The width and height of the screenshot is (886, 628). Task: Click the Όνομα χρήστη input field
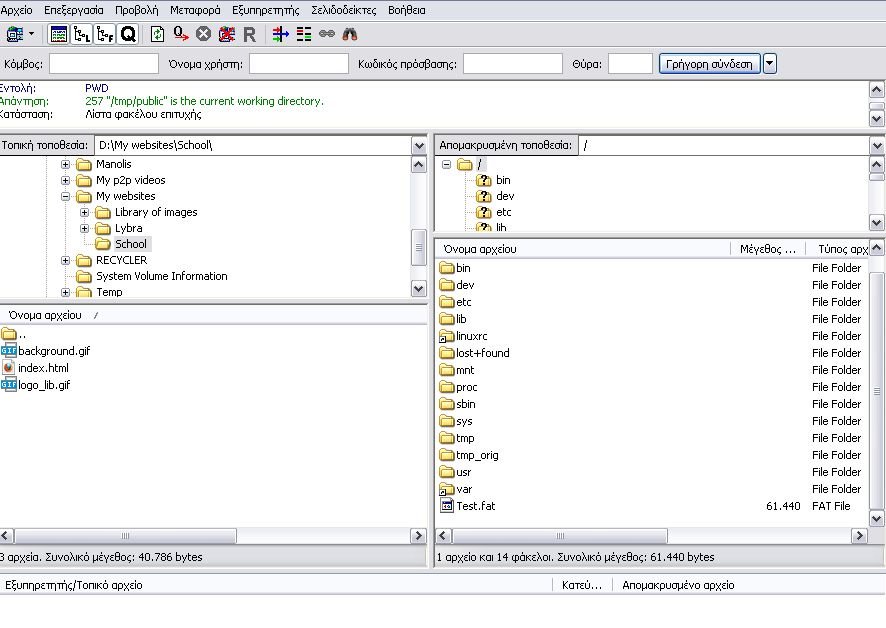299,64
